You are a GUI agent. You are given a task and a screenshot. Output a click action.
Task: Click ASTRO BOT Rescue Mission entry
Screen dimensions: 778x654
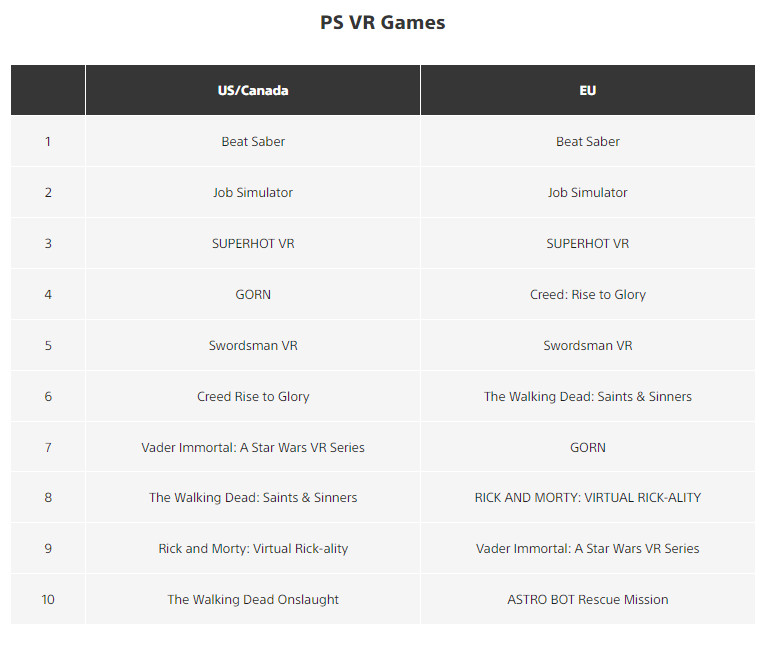(588, 600)
